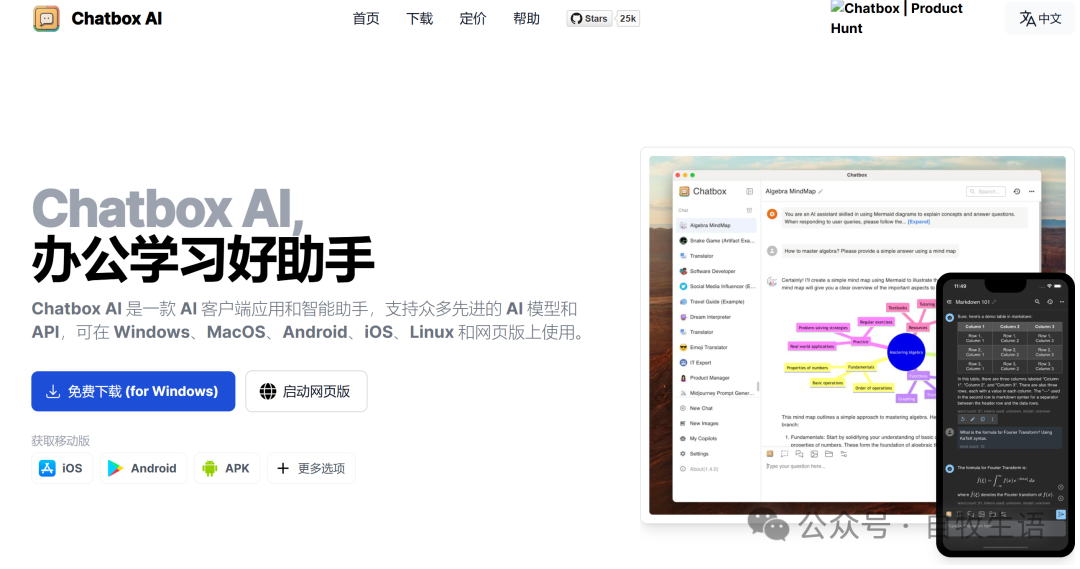Get the Android Google Play version
This screenshot has width=1080, height=569.
[x=143, y=468]
